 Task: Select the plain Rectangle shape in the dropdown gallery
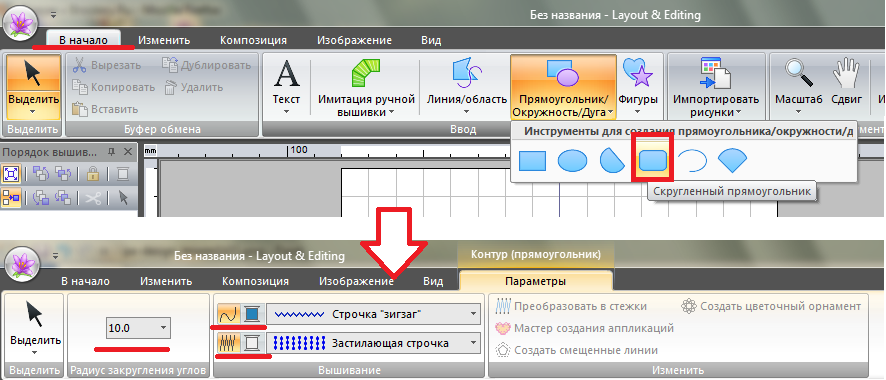[x=532, y=161]
